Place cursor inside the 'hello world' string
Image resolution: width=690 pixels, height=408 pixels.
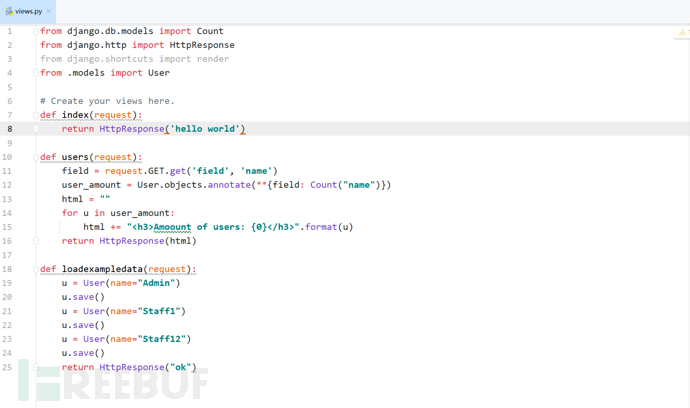(205, 129)
